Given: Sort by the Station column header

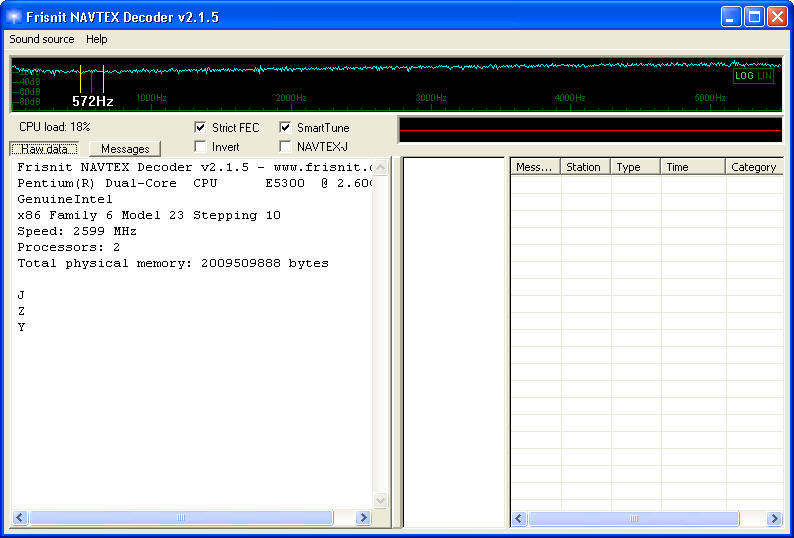Looking at the screenshot, I should (586, 167).
